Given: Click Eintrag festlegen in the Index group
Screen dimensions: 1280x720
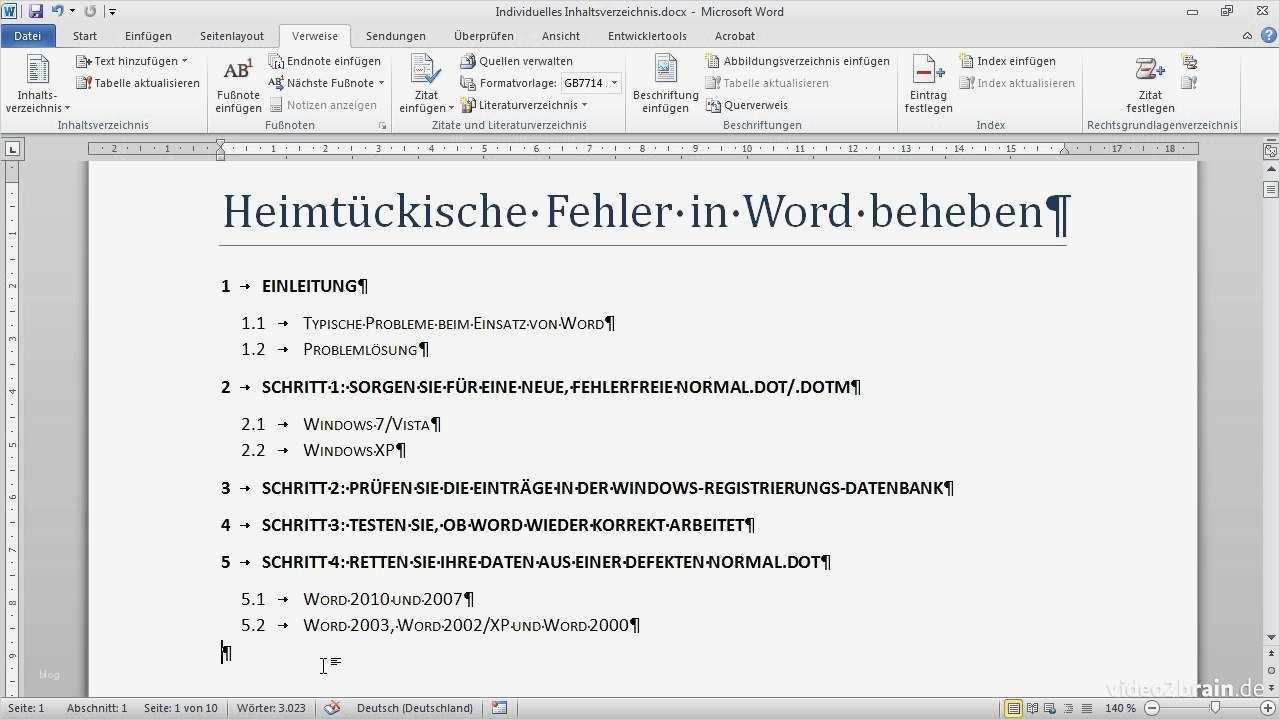Looking at the screenshot, I should 928,85.
